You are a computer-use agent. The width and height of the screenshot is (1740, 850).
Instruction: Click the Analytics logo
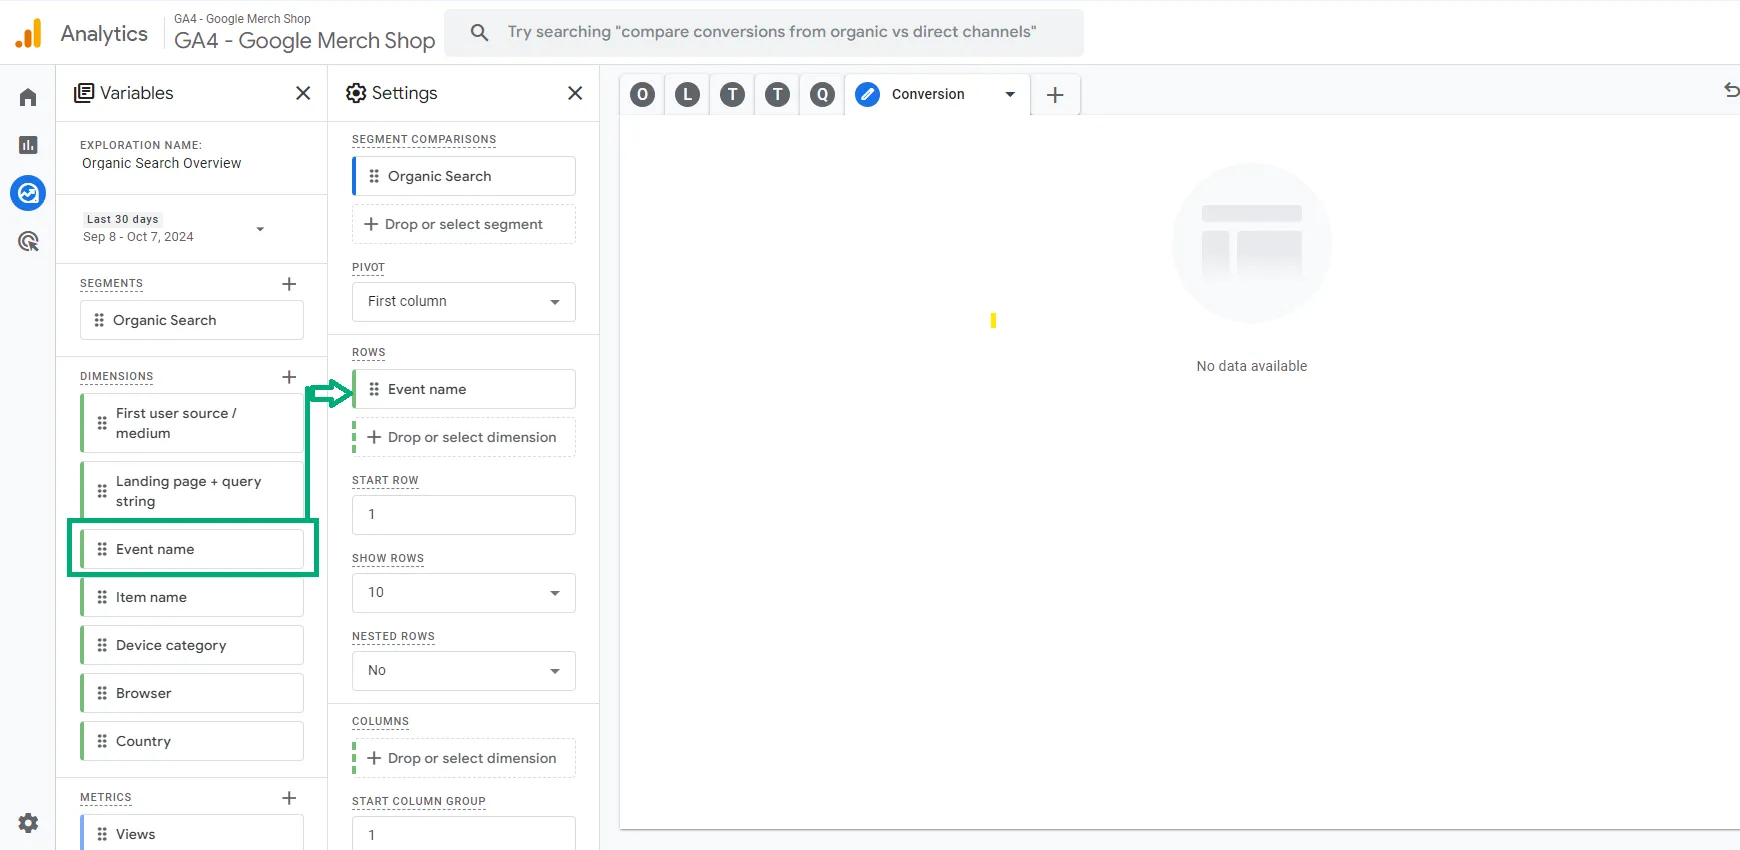29,33
